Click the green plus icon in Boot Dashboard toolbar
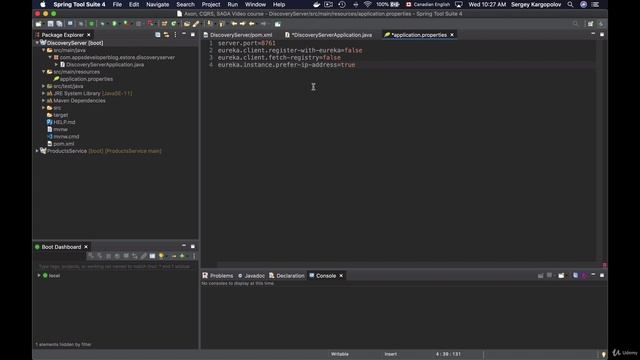The height and width of the screenshot is (360, 640). [182, 256]
